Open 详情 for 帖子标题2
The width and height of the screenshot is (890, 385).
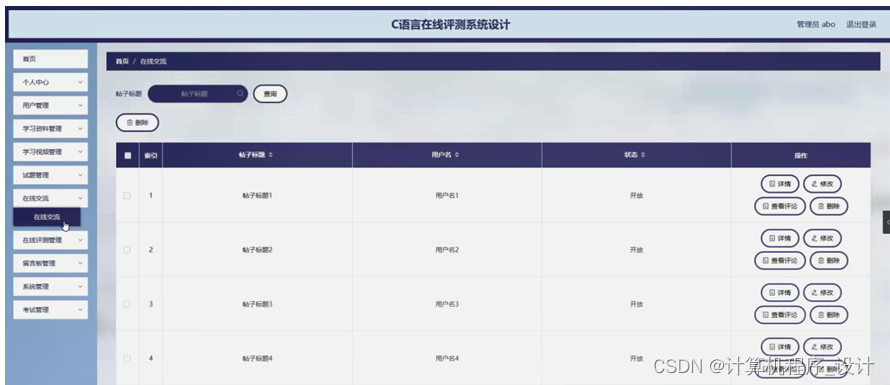click(780, 238)
